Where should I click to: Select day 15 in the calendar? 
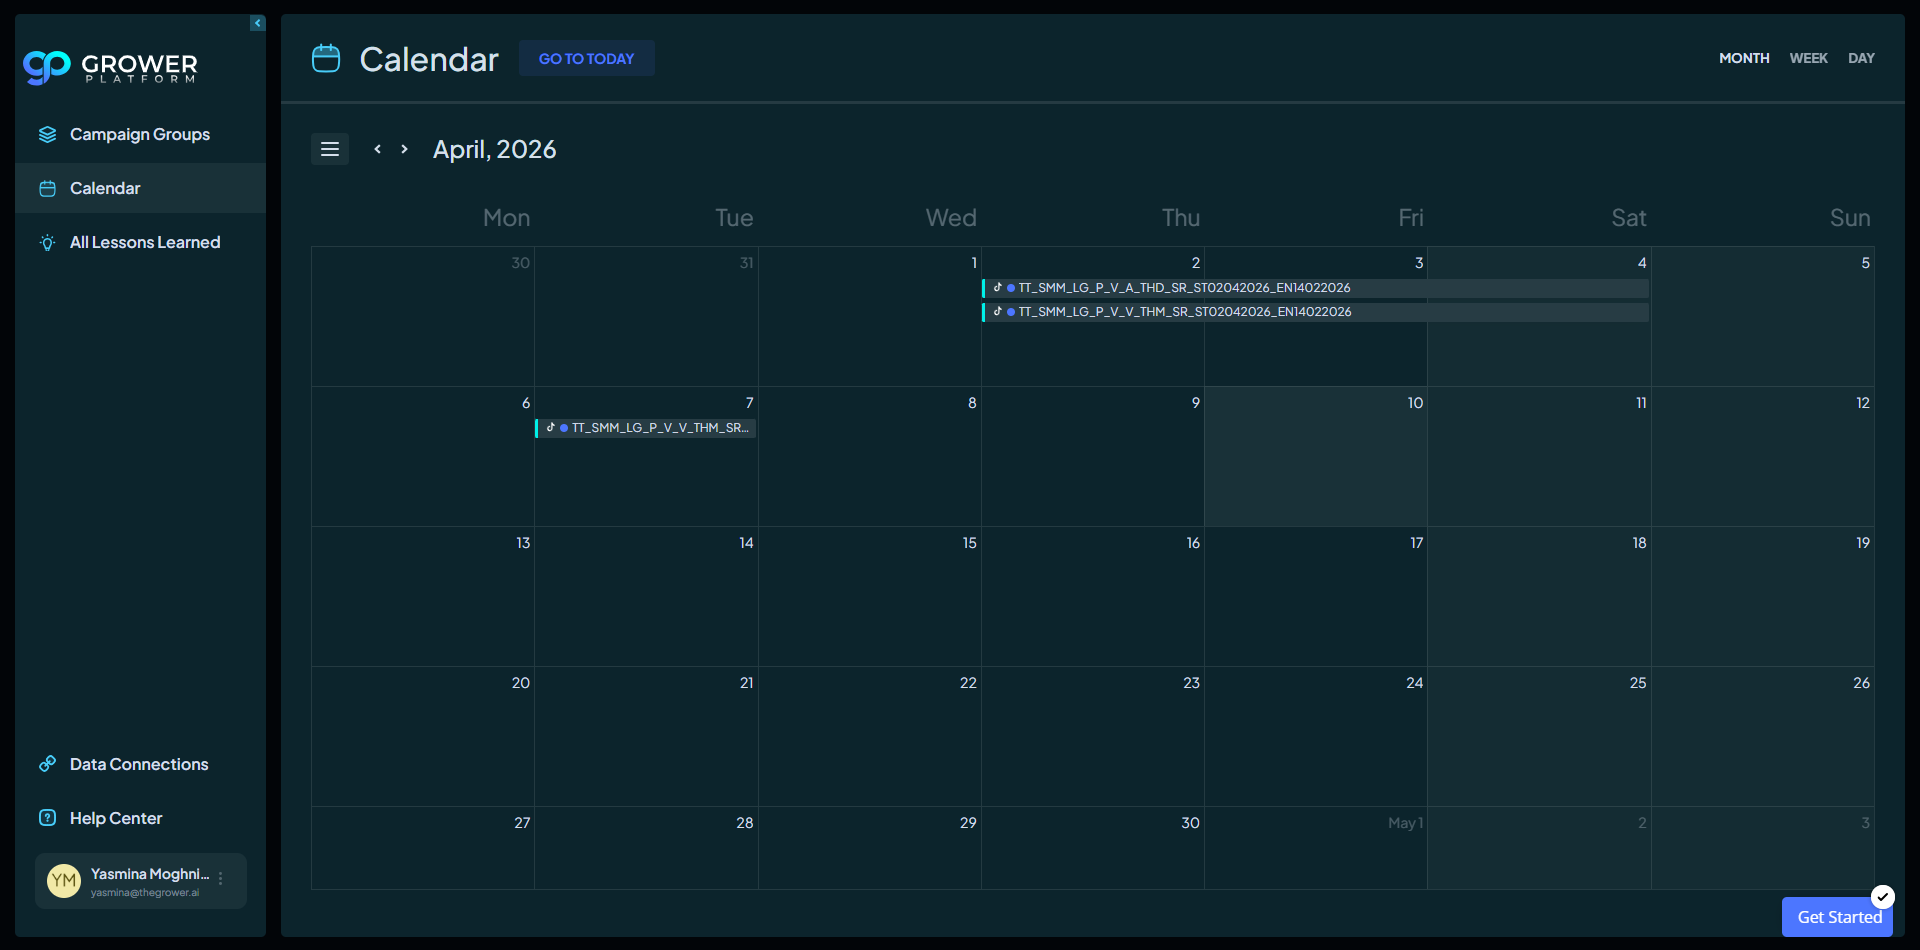(870, 596)
